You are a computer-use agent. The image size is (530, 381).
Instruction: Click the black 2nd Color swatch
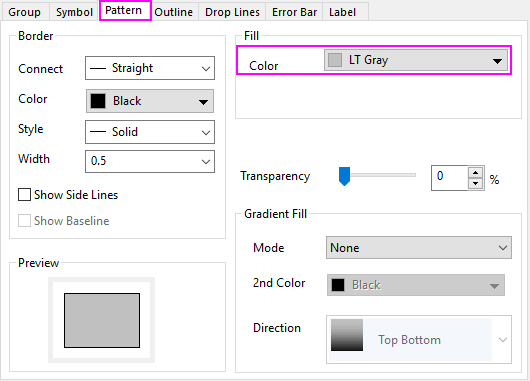(338, 285)
